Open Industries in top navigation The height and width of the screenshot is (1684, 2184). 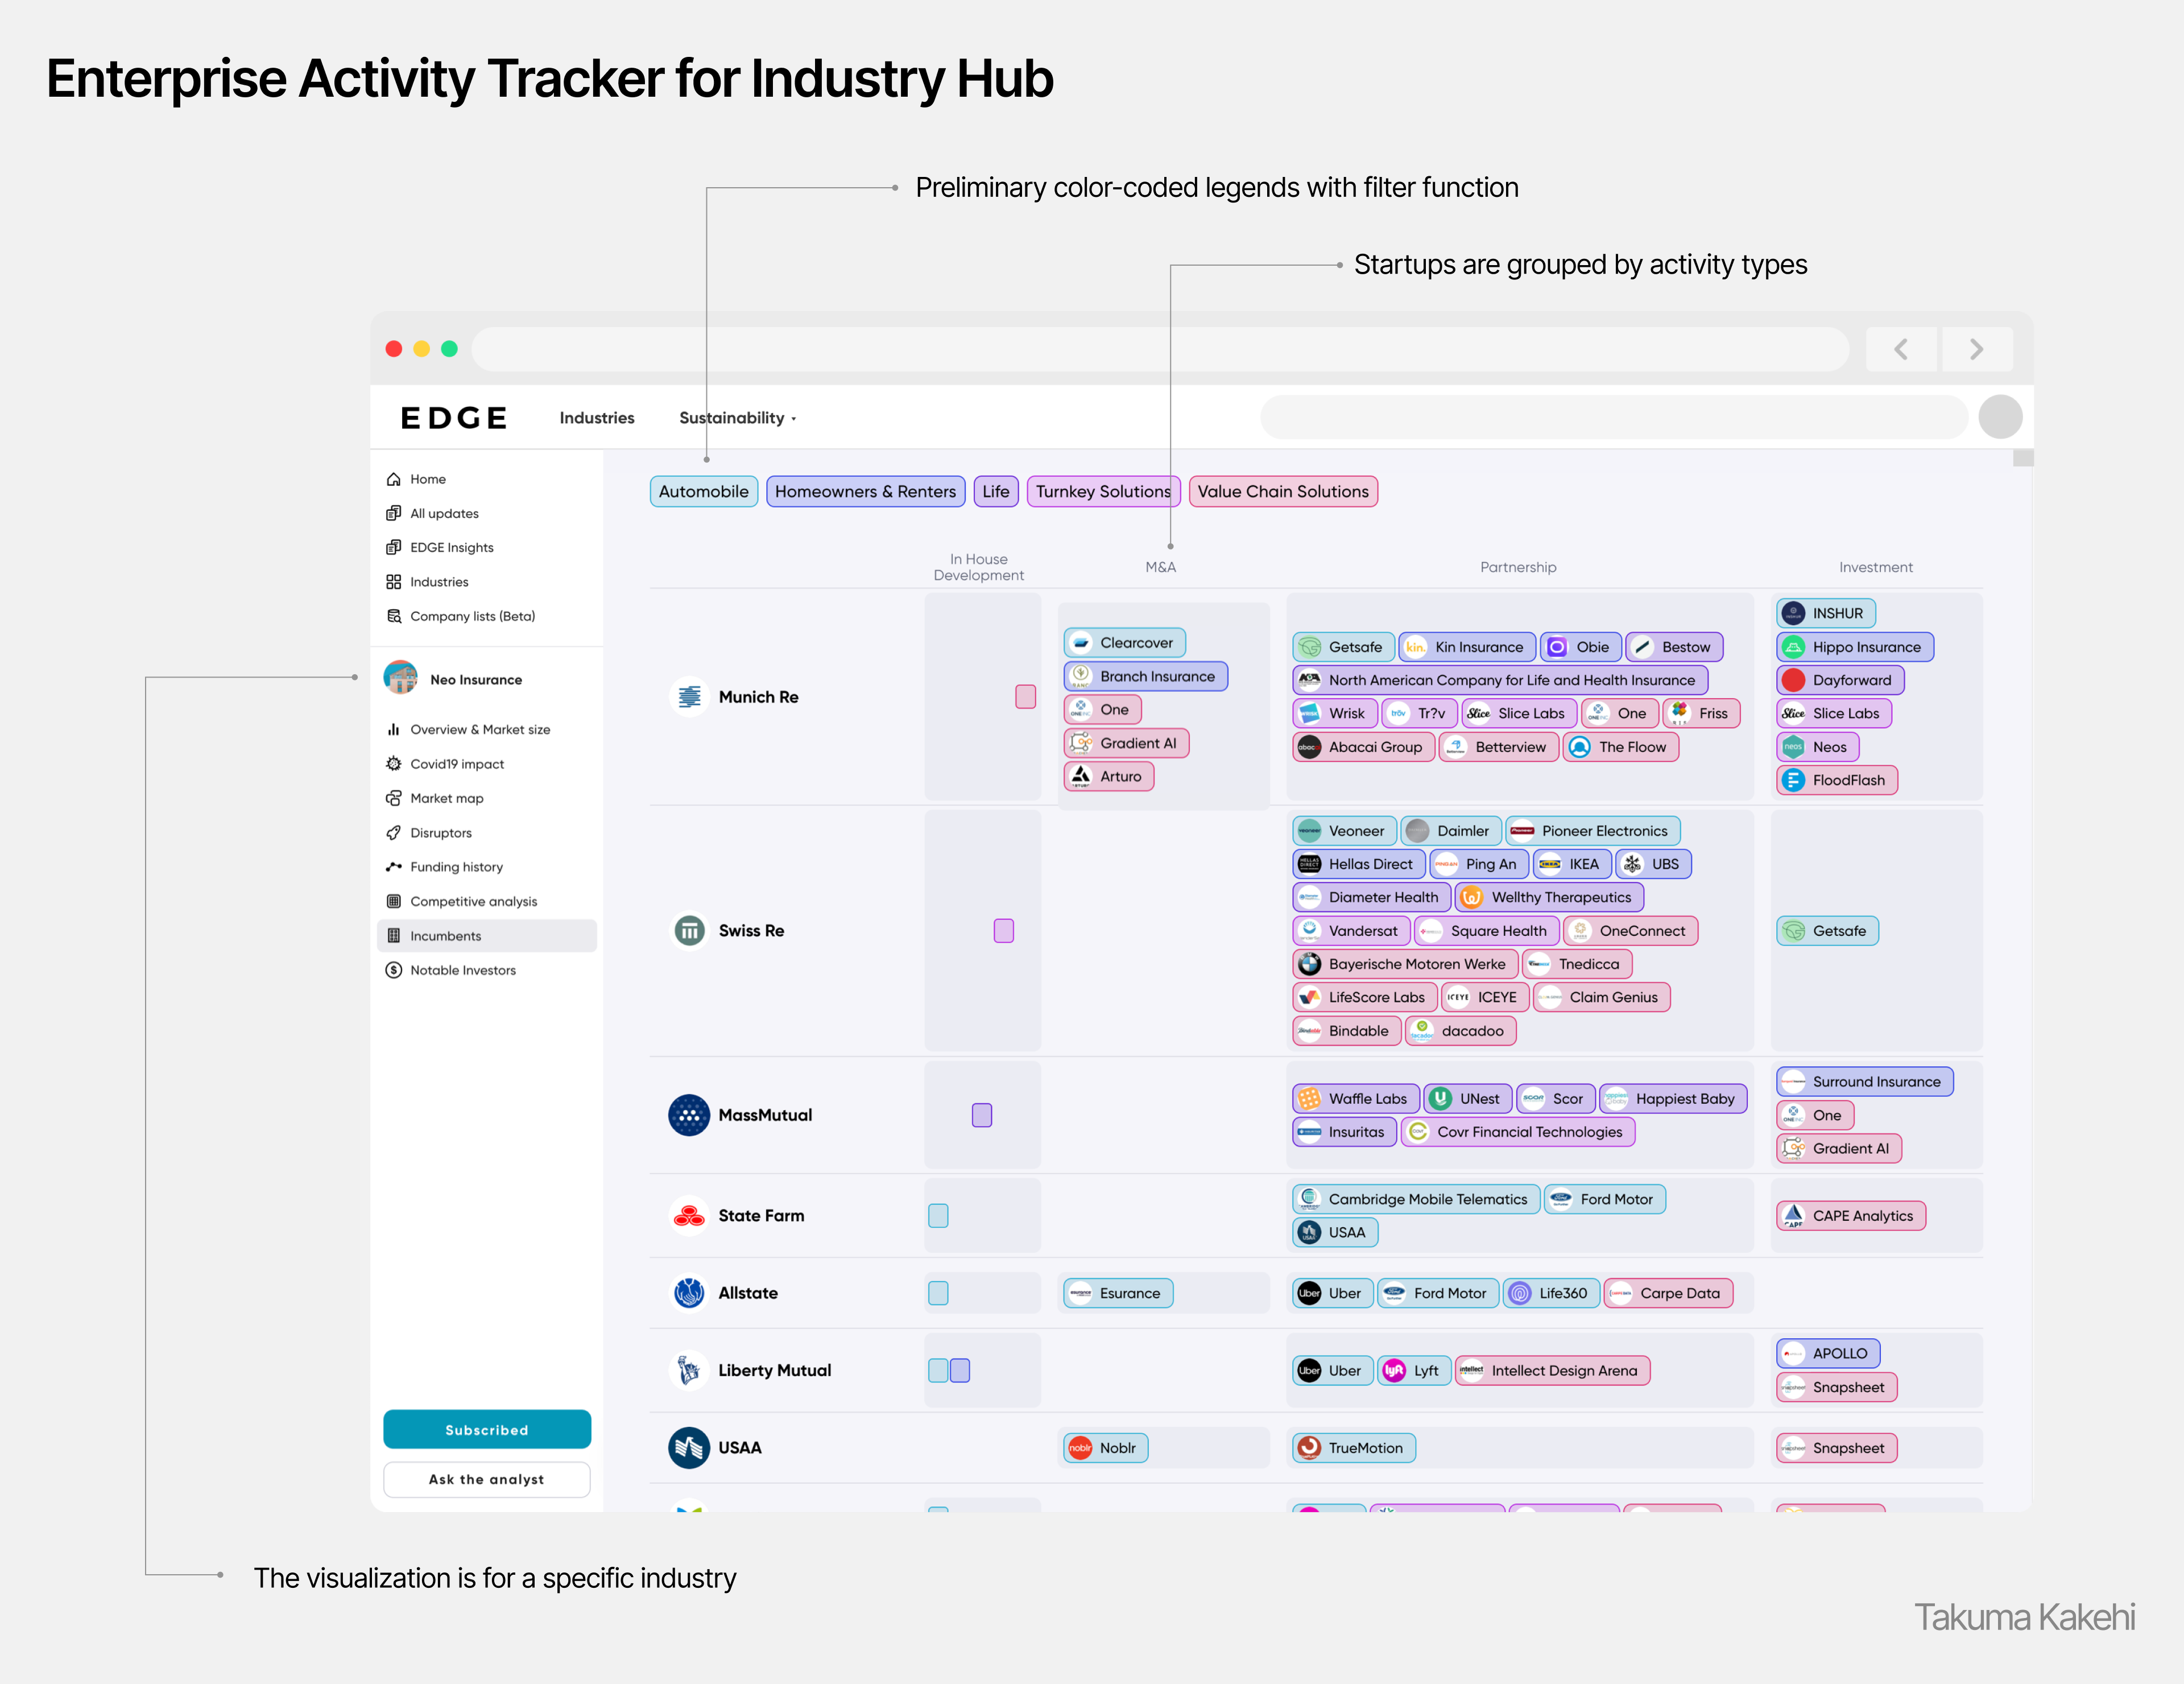[597, 418]
